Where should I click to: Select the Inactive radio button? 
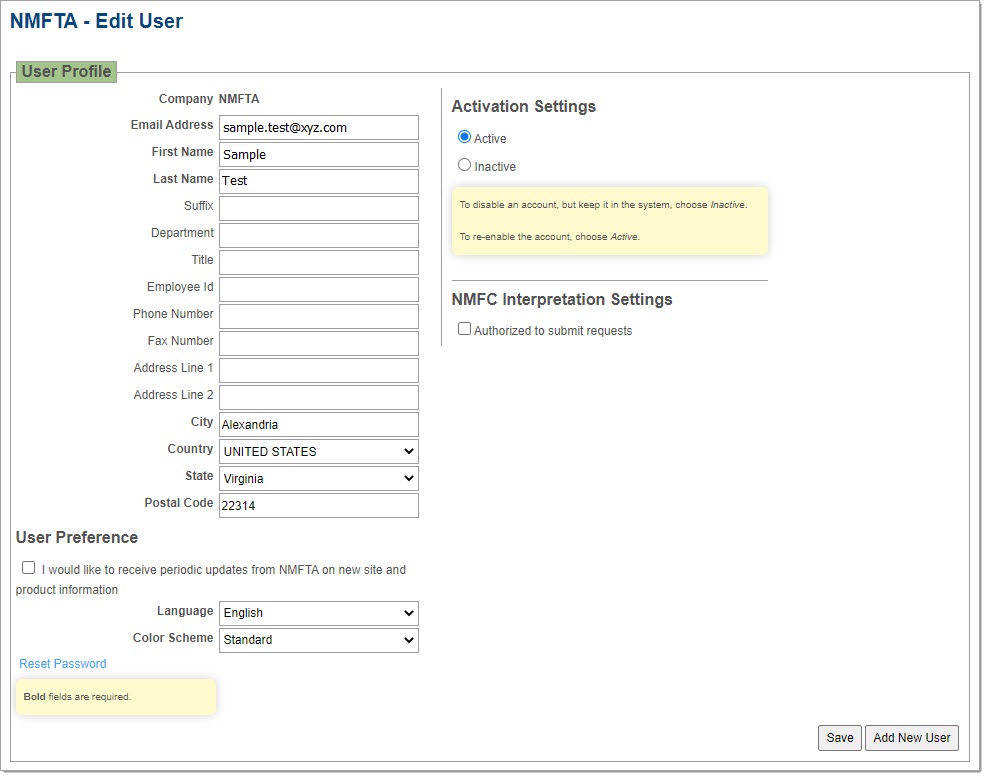[464, 165]
